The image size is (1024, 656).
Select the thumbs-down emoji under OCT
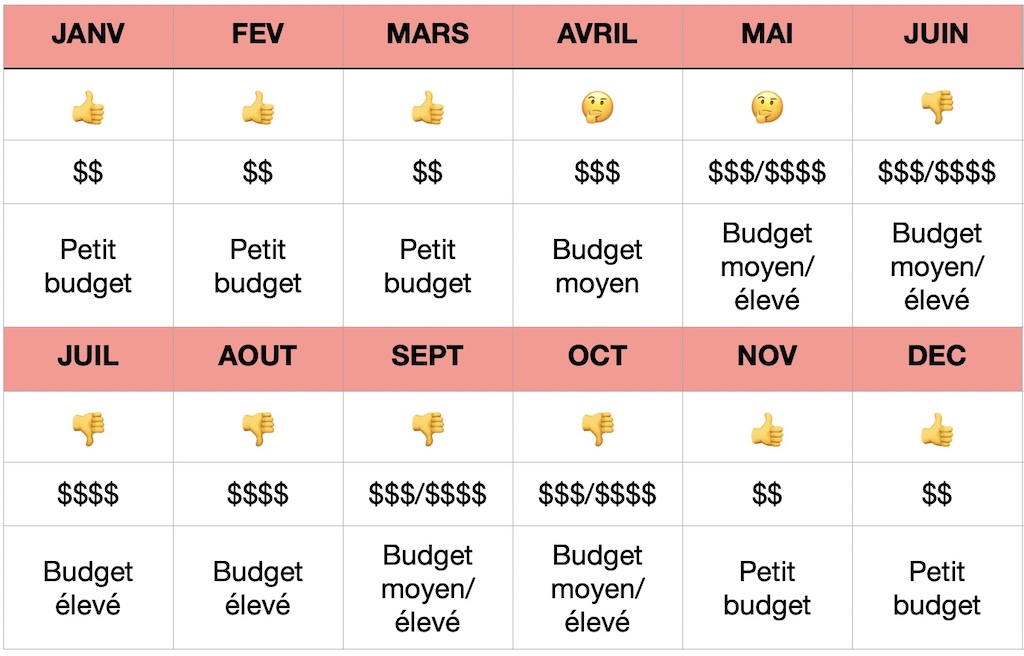[598, 429]
